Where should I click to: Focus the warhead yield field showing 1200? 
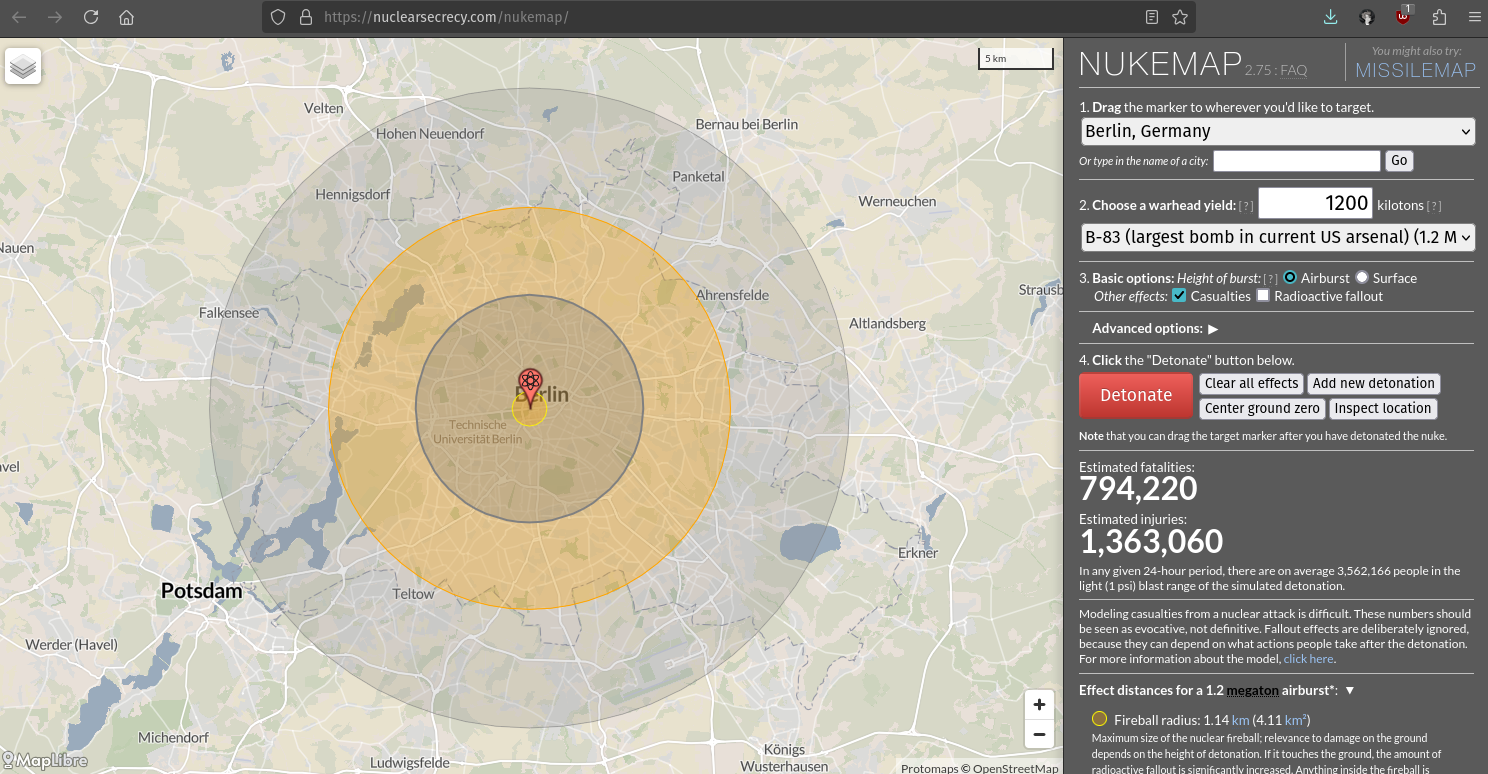(1315, 203)
